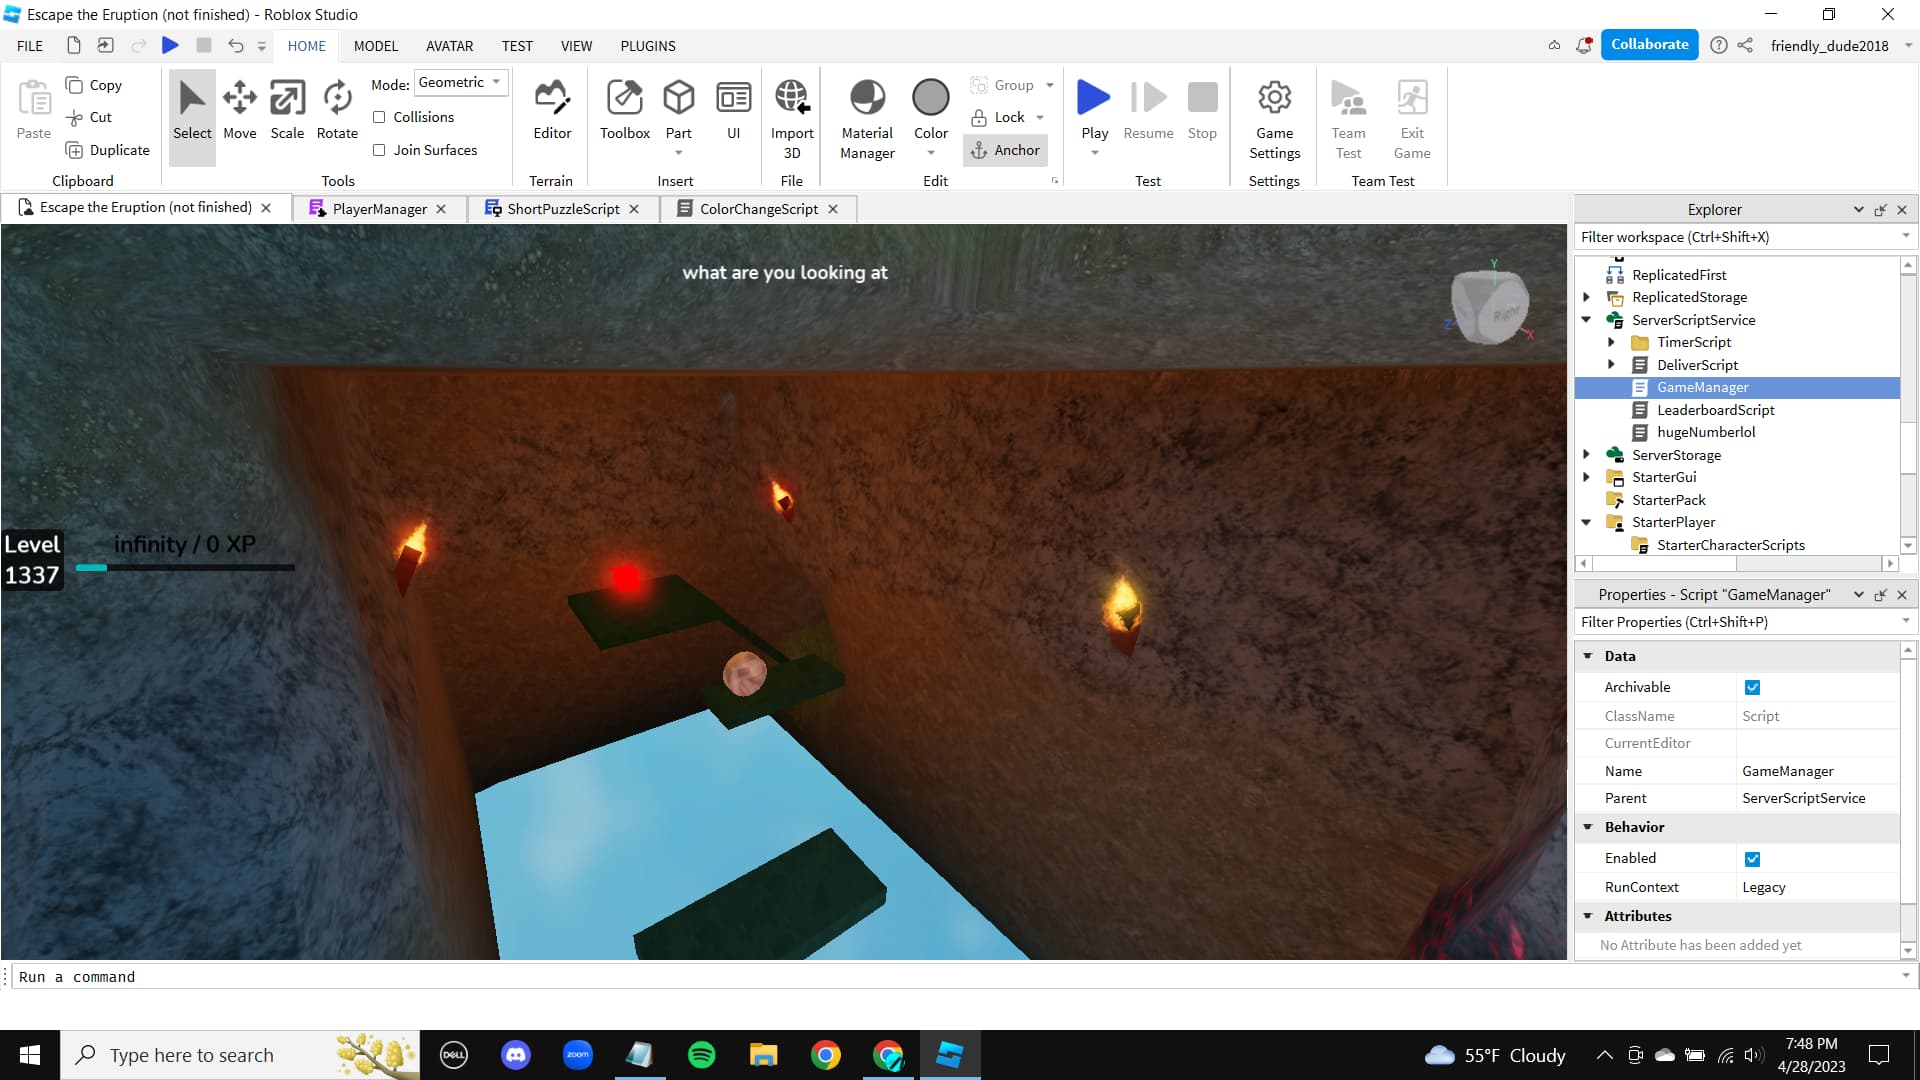
Task: Anchor the selected object
Action: point(1006,150)
